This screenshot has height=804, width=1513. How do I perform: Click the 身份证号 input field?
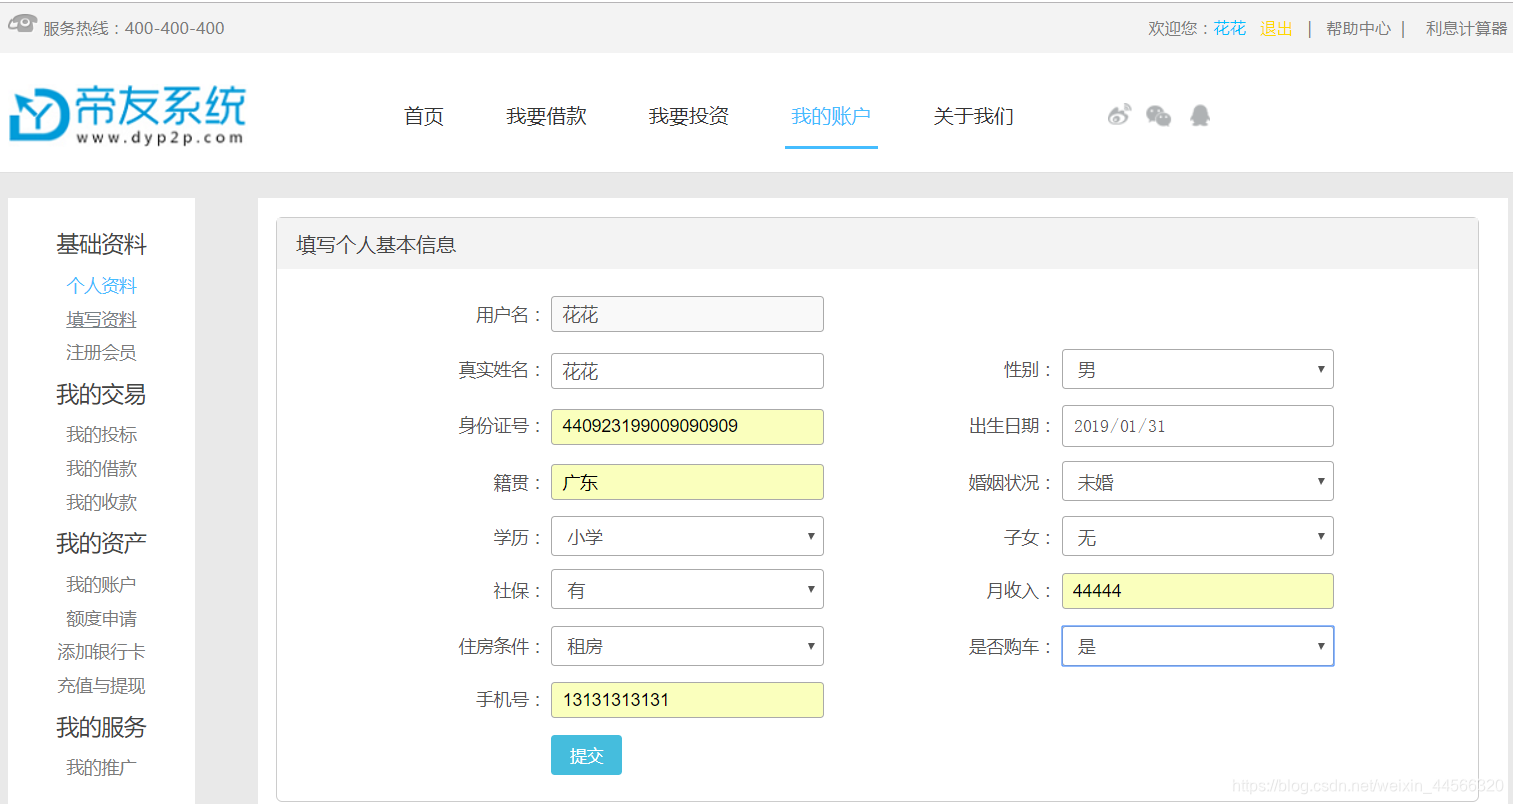pyautogui.click(x=687, y=426)
